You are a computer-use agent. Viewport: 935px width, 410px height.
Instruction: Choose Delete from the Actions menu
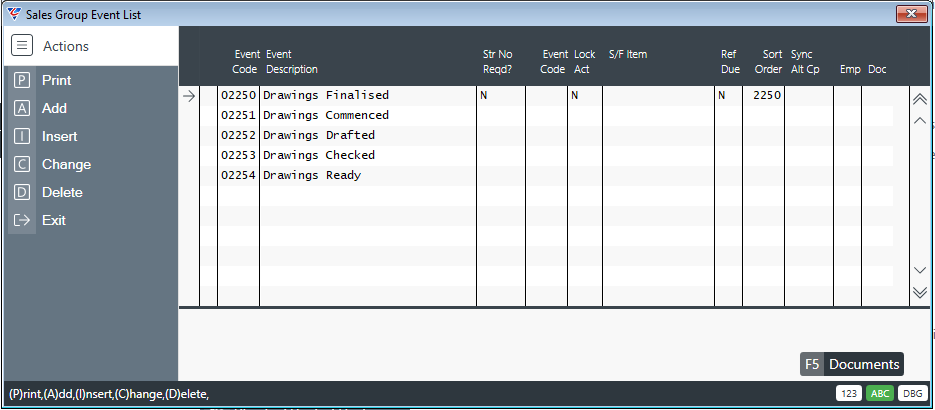coord(62,192)
